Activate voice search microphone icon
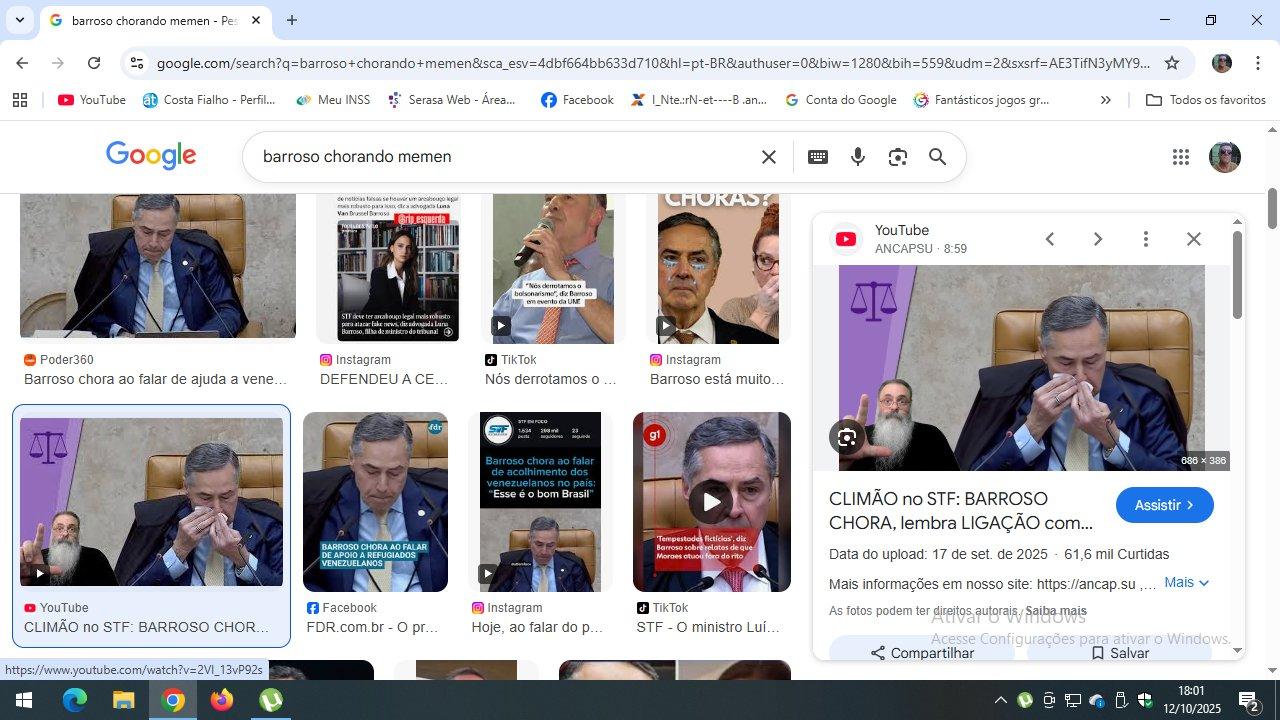Viewport: 1280px width, 720px height. coord(857,157)
